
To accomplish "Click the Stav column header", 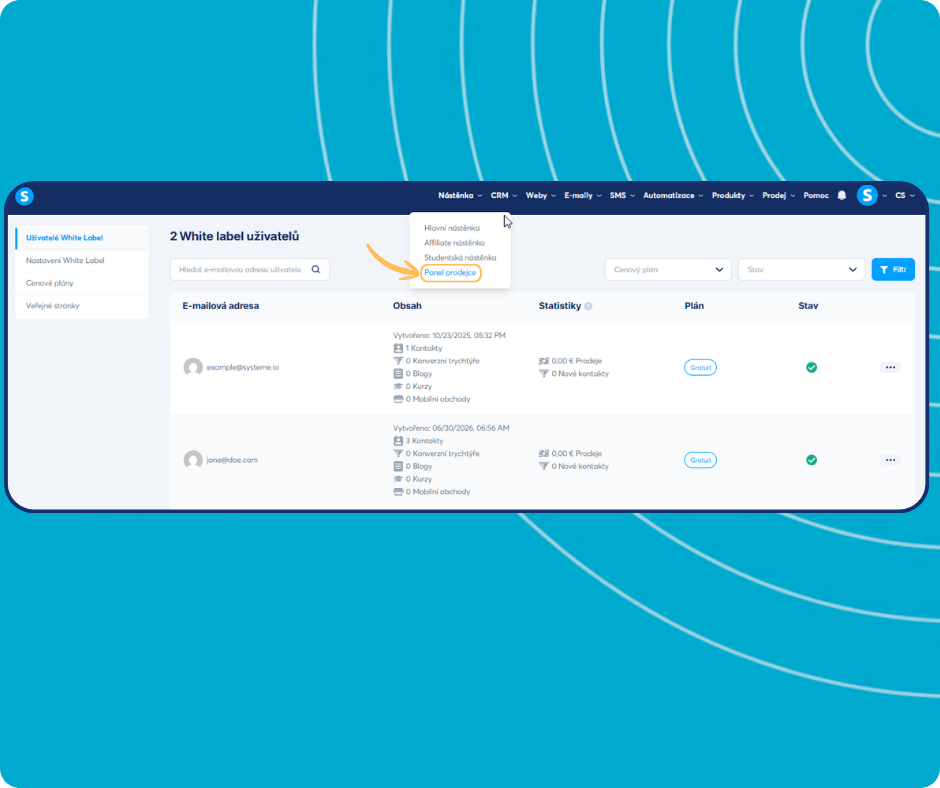I will point(808,306).
